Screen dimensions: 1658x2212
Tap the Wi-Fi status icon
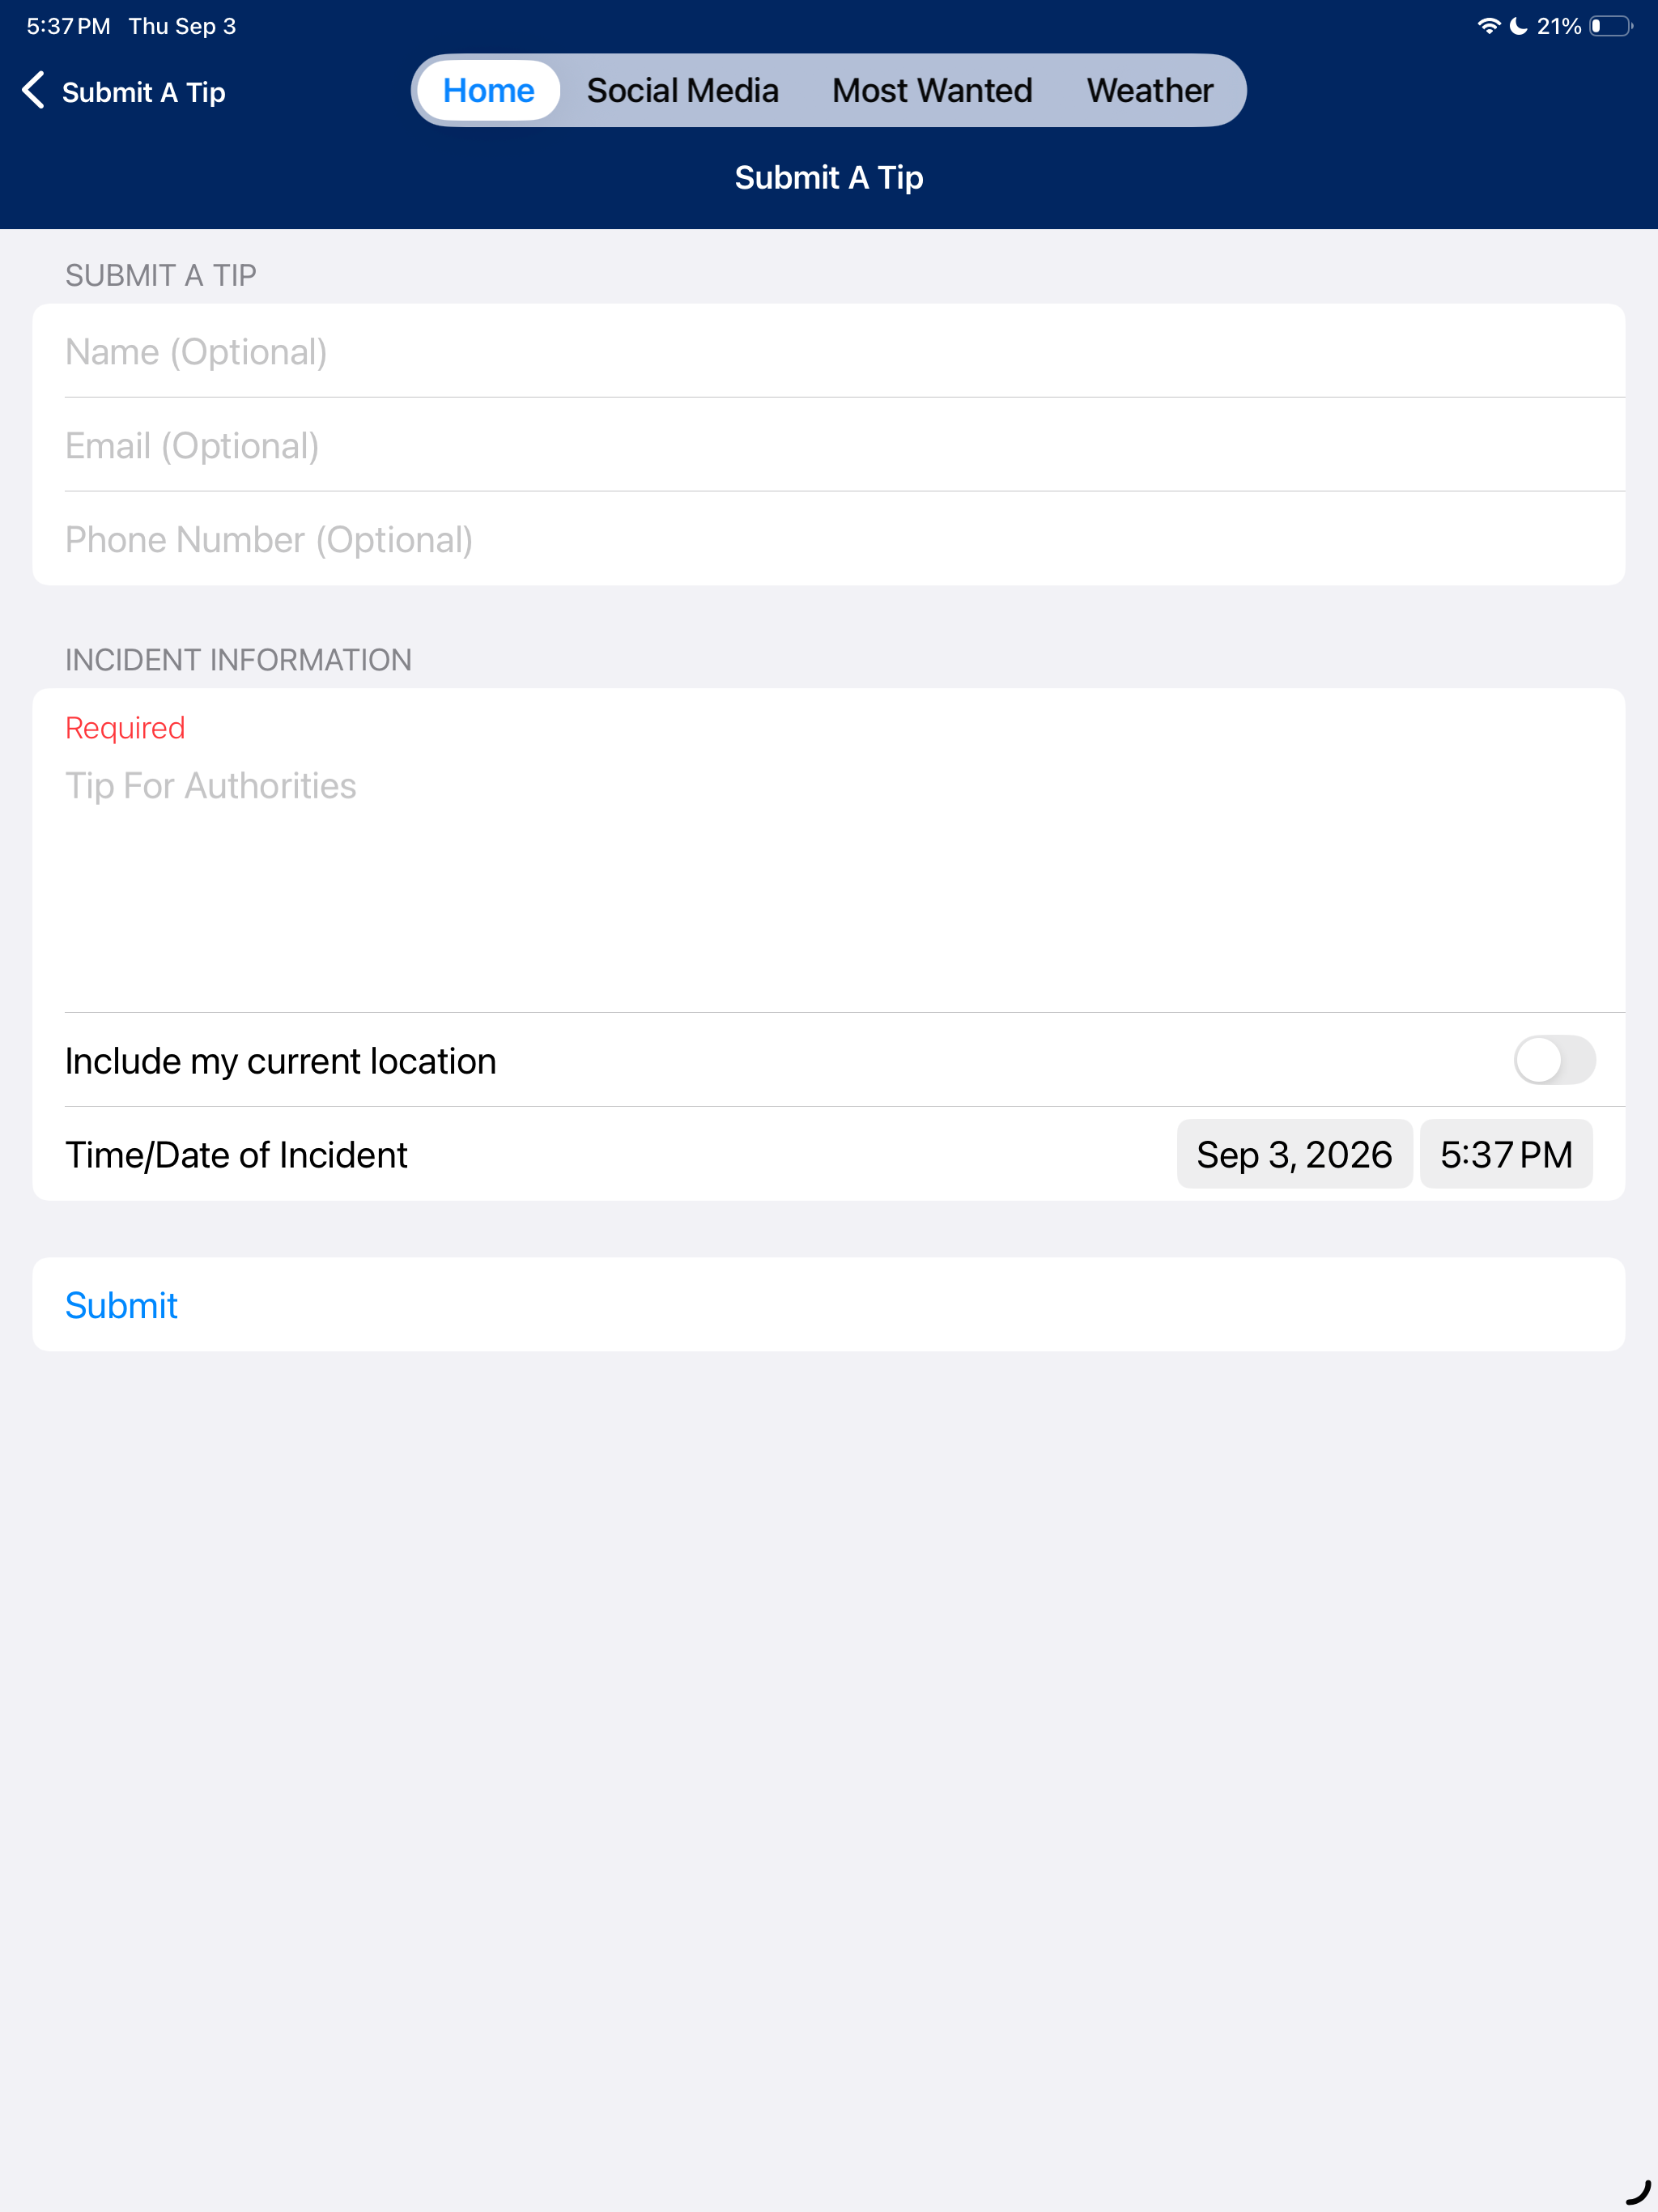(1489, 26)
